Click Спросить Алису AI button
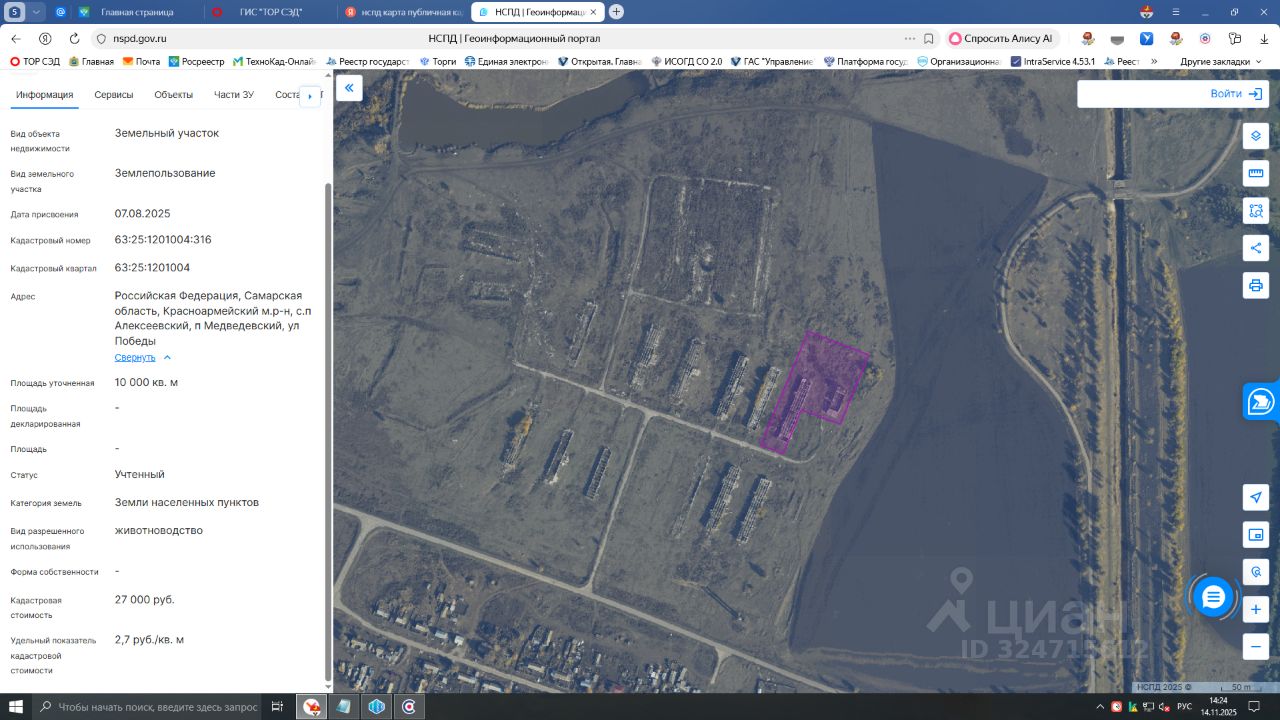 point(1001,39)
